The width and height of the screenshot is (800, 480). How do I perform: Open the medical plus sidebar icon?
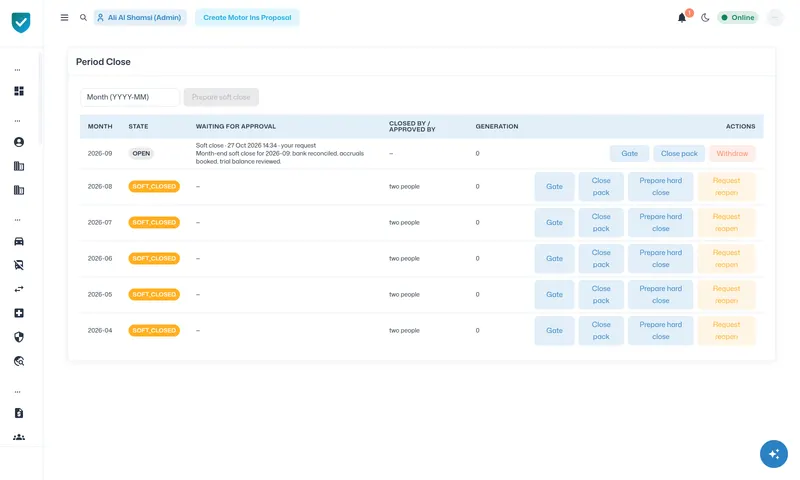point(19,313)
